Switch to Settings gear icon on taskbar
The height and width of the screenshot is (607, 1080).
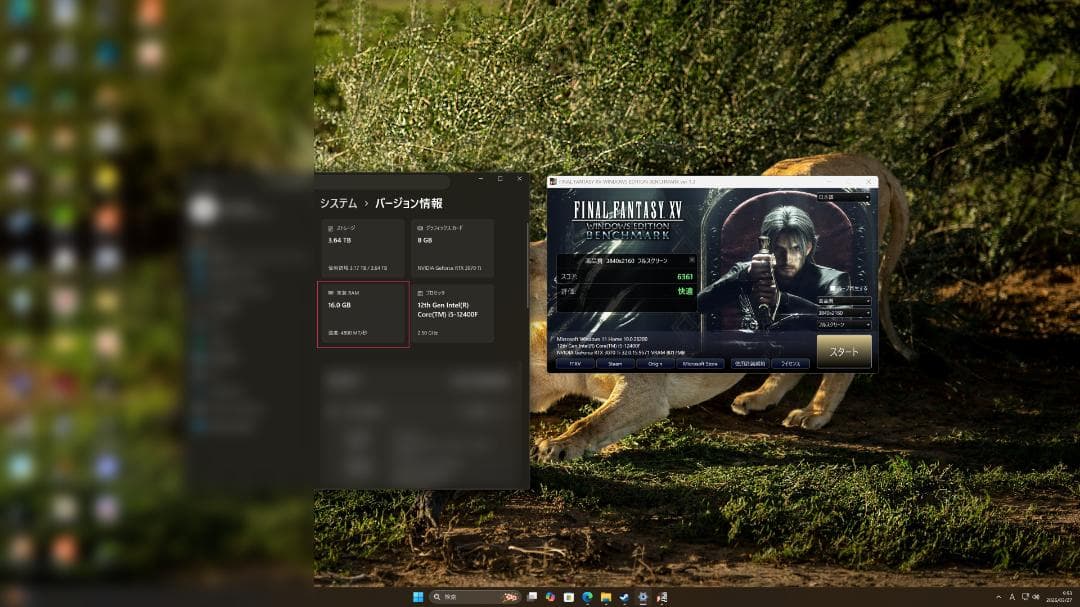tap(643, 597)
